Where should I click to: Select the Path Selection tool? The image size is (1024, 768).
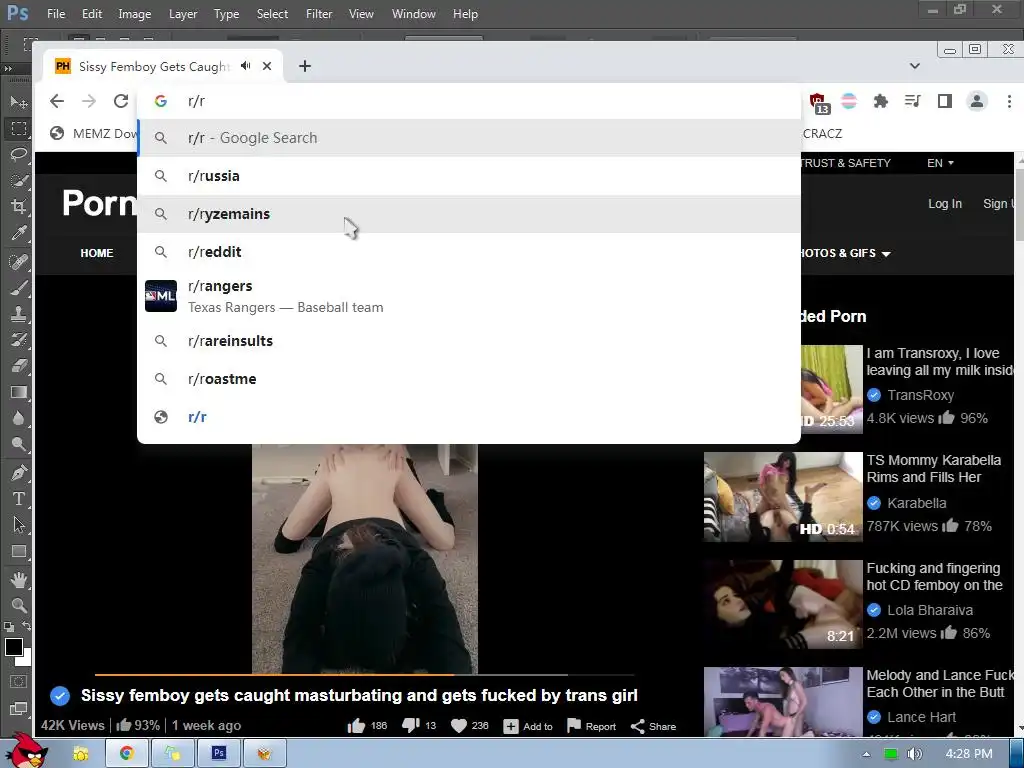[18, 525]
